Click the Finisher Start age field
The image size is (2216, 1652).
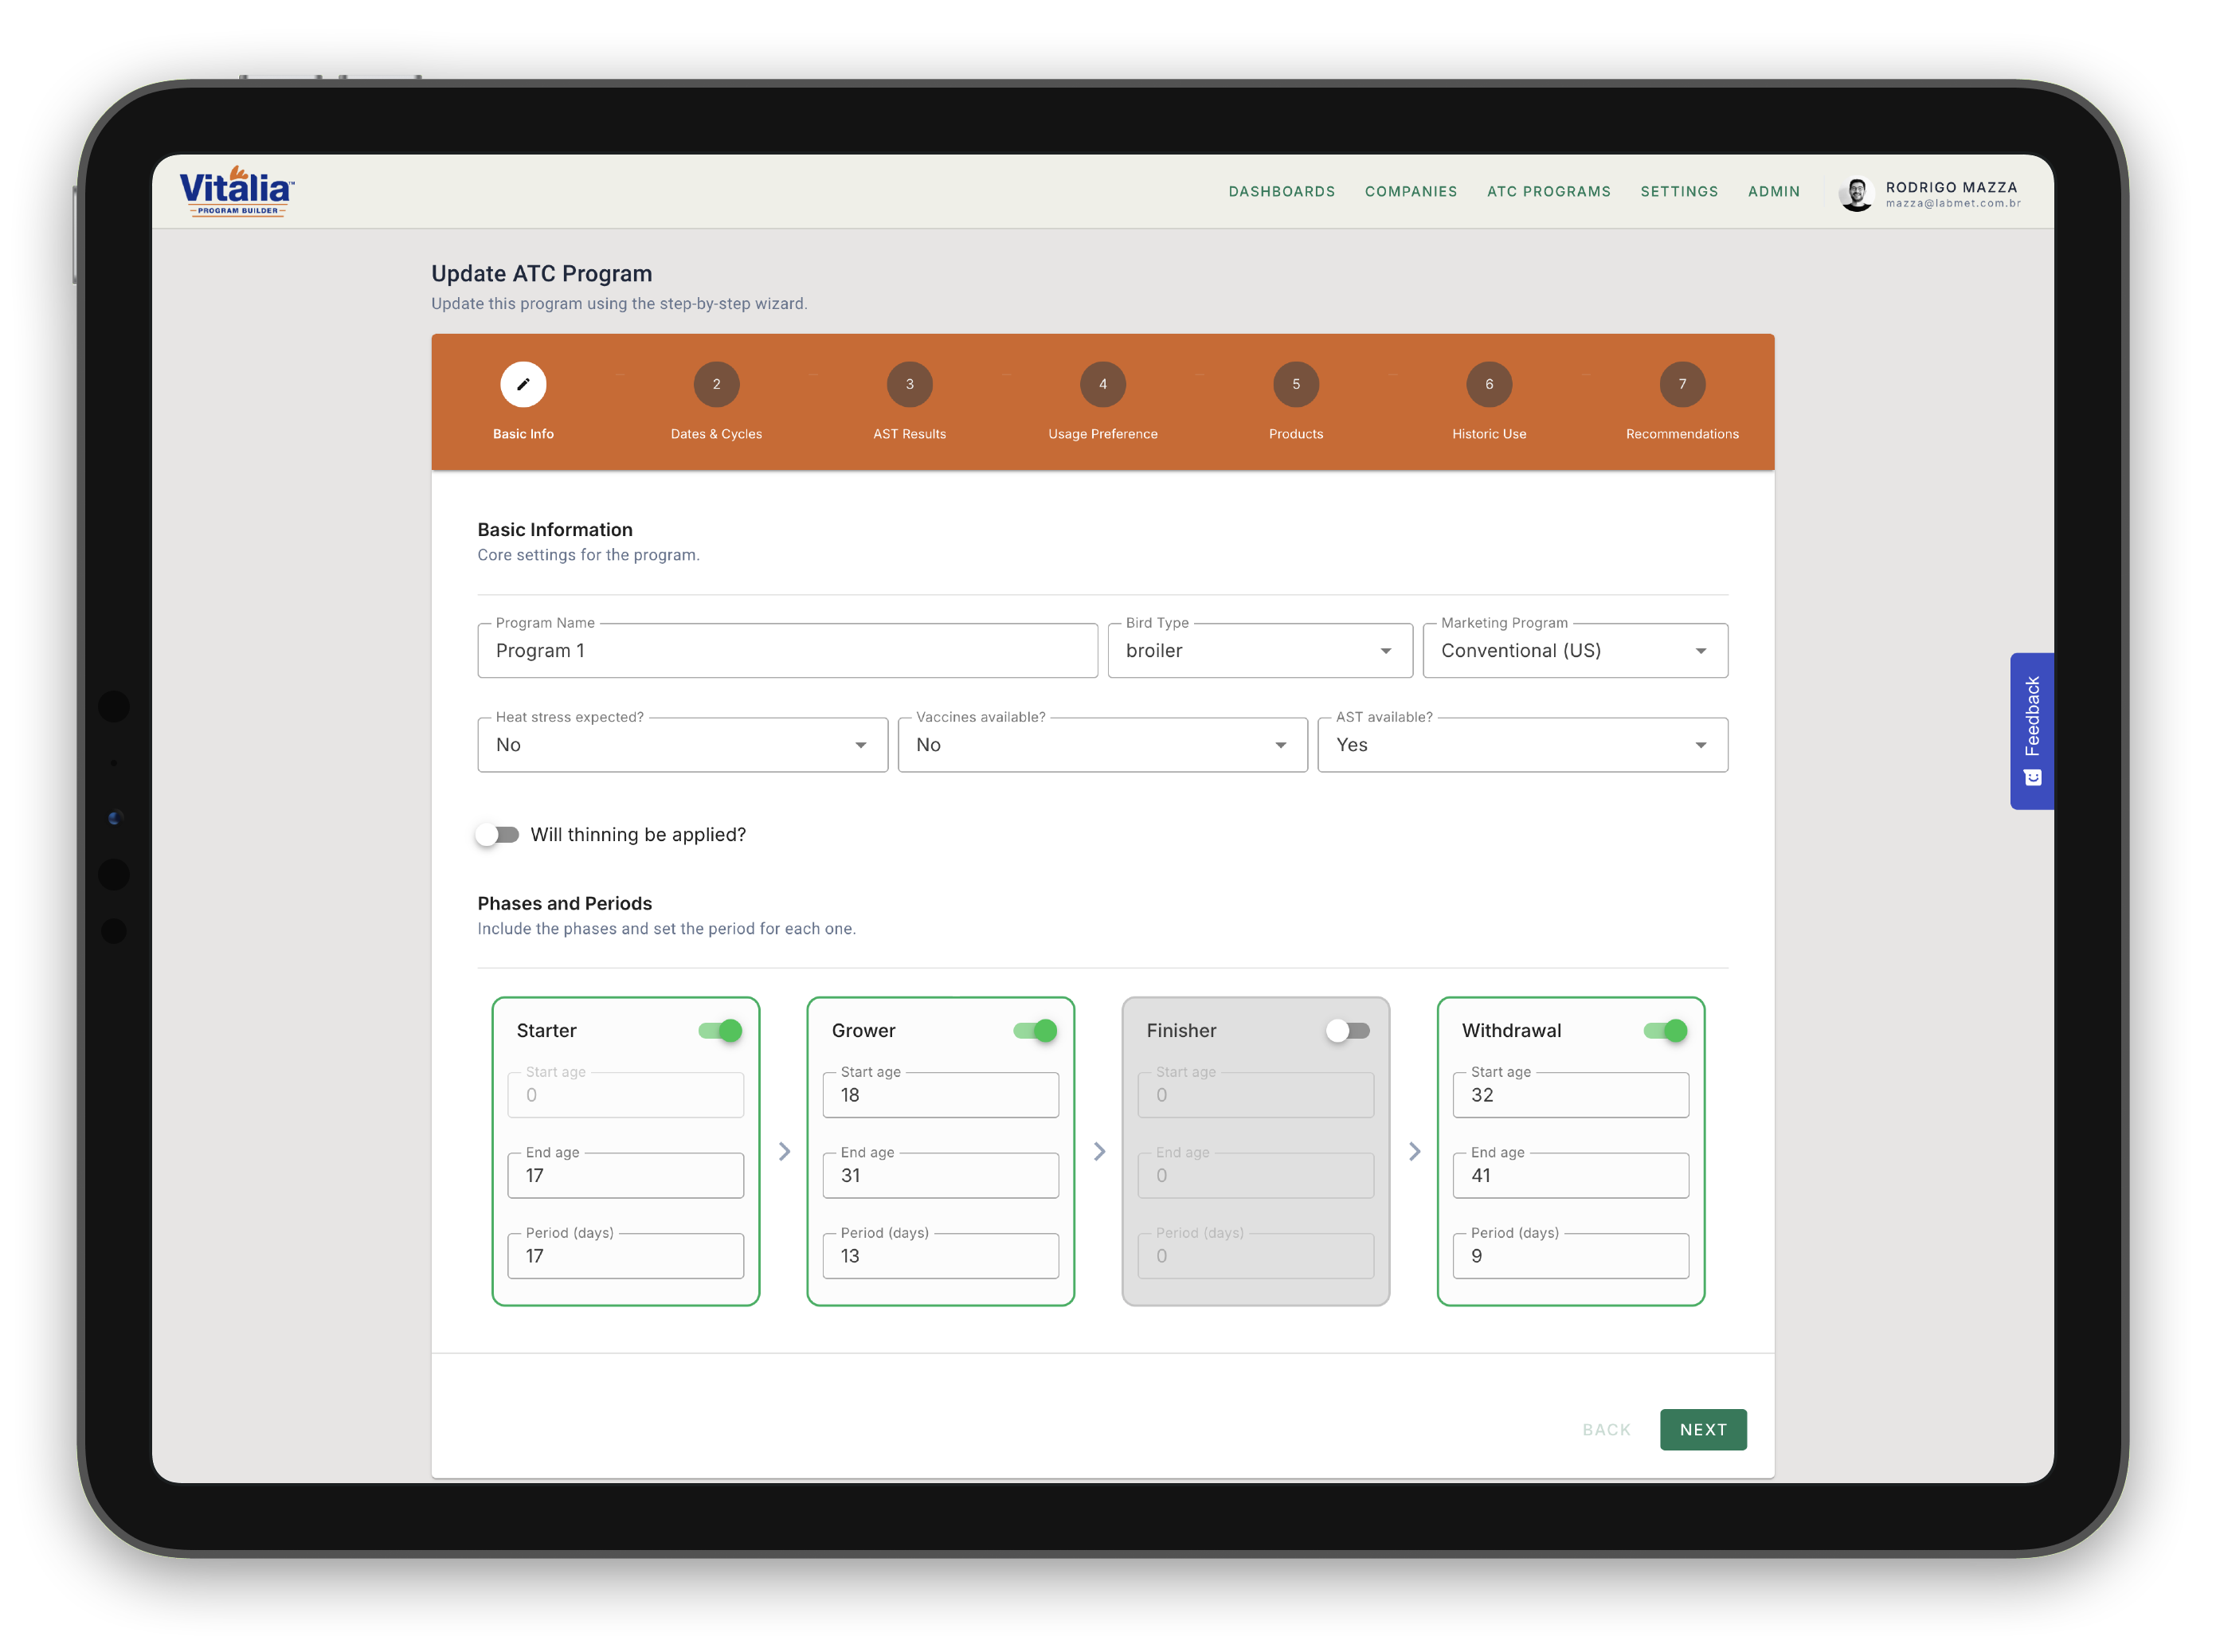[1256, 1095]
